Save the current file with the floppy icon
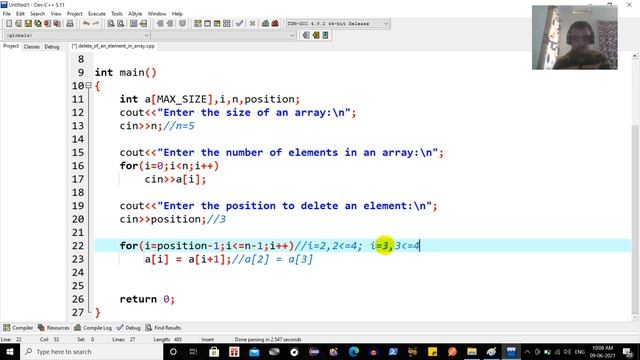Viewport: 640px width, 360px height. coord(28,24)
